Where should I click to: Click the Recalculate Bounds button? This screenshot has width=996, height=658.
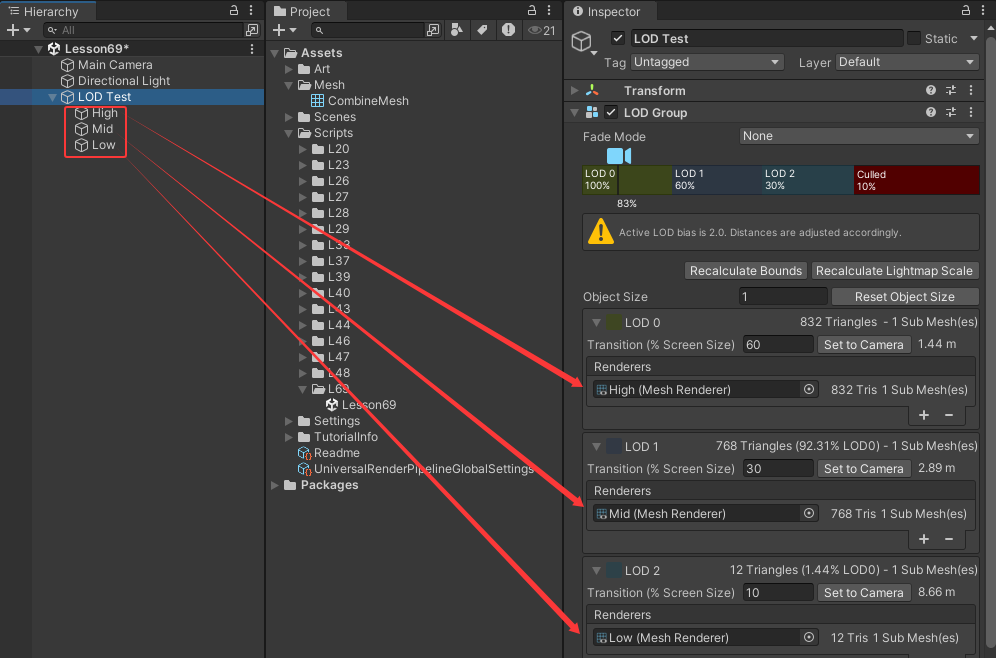coord(746,271)
